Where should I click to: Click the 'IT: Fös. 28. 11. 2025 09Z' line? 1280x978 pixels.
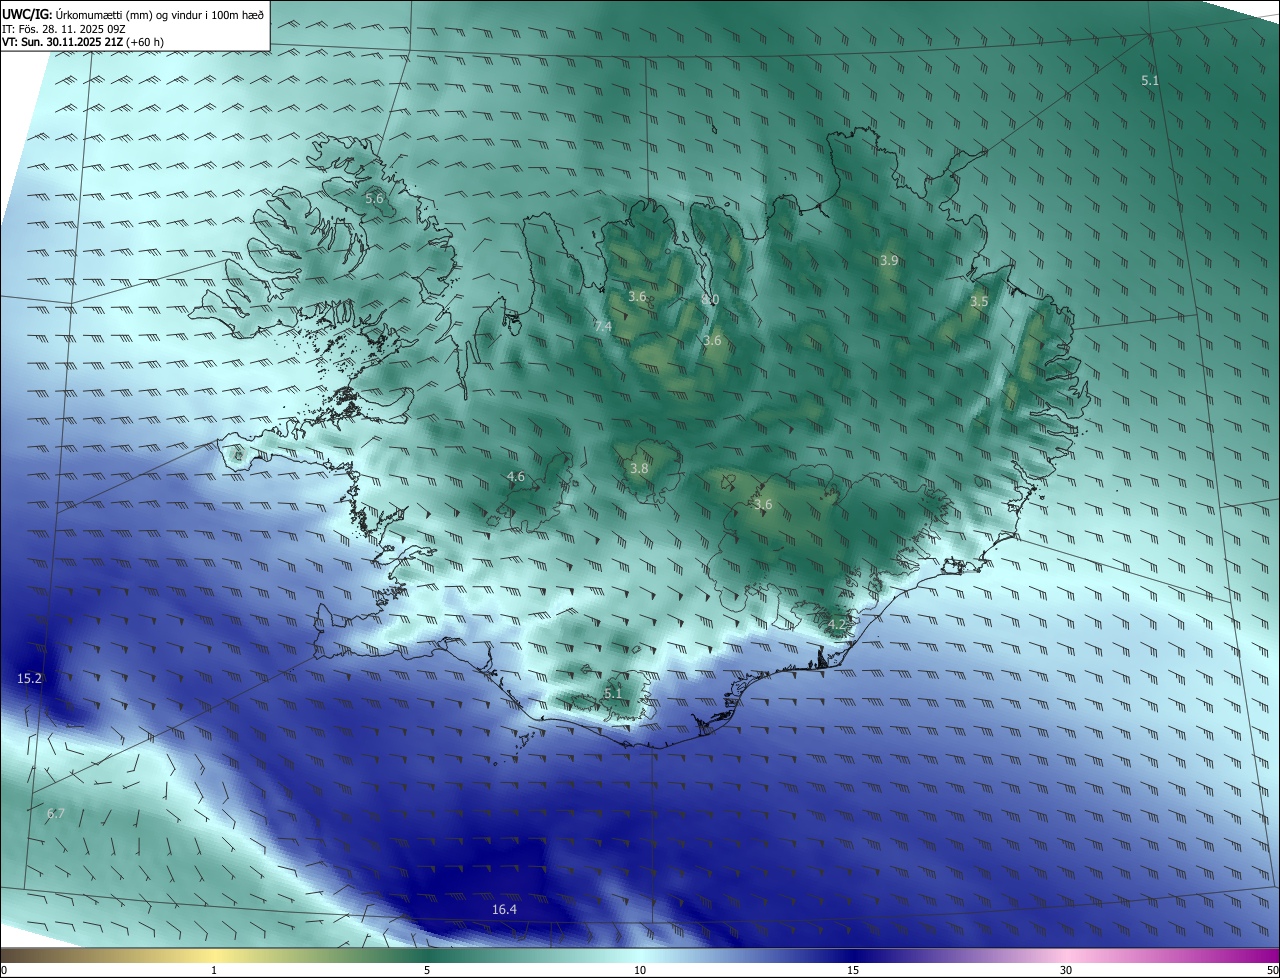pos(64,29)
